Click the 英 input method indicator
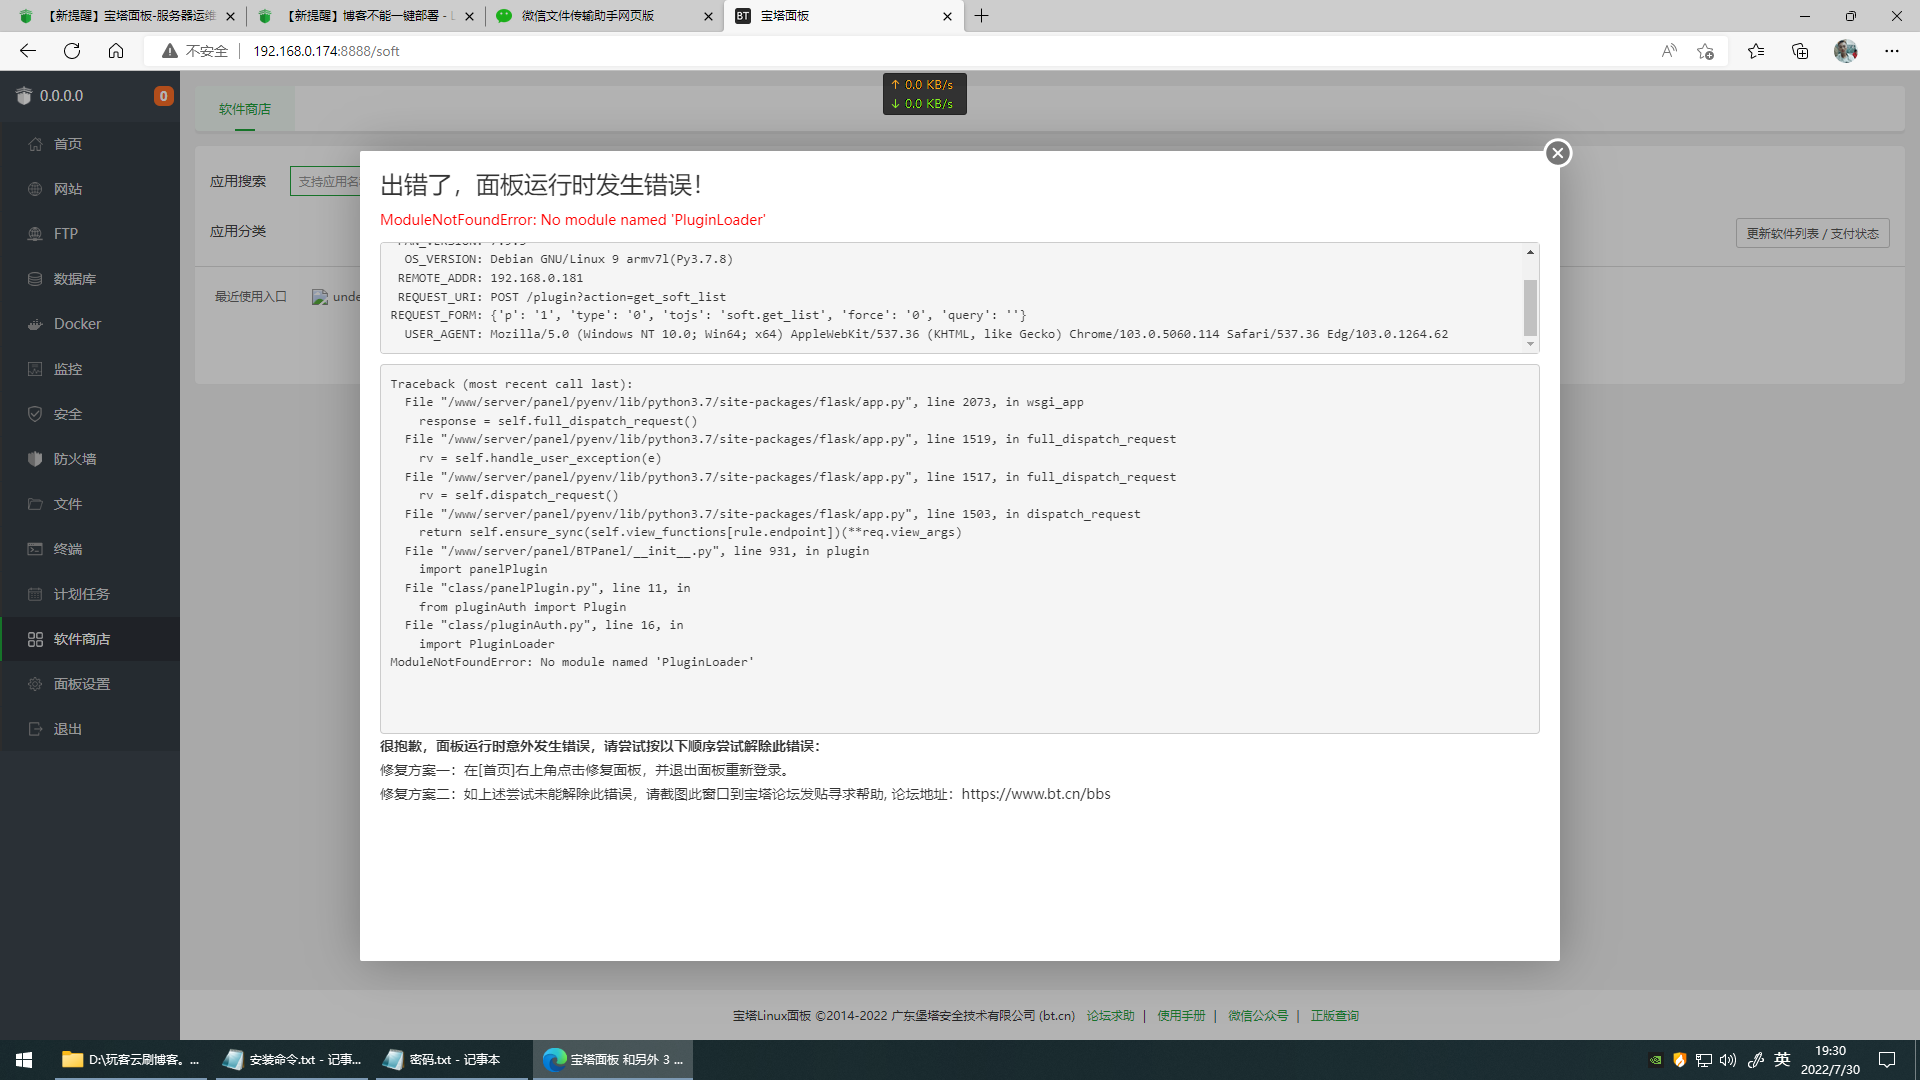 tap(1782, 1060)
